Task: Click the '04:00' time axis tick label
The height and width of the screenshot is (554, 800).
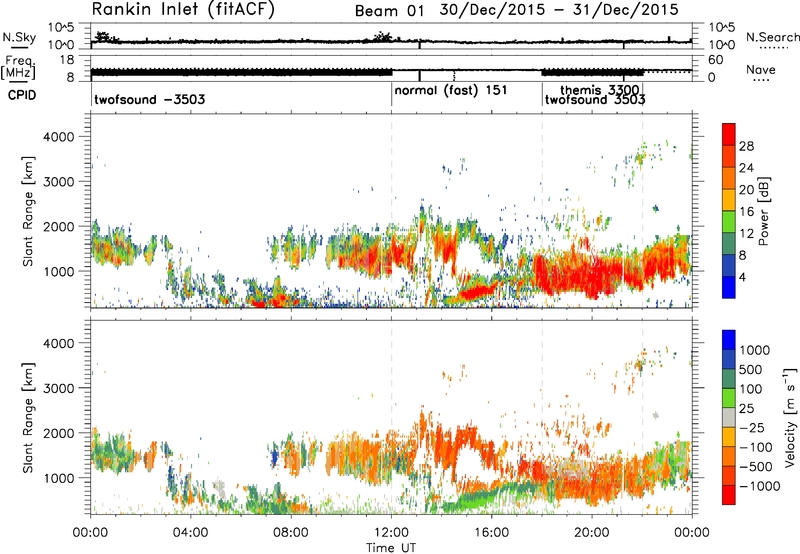Action: click(x=191, y=533)
